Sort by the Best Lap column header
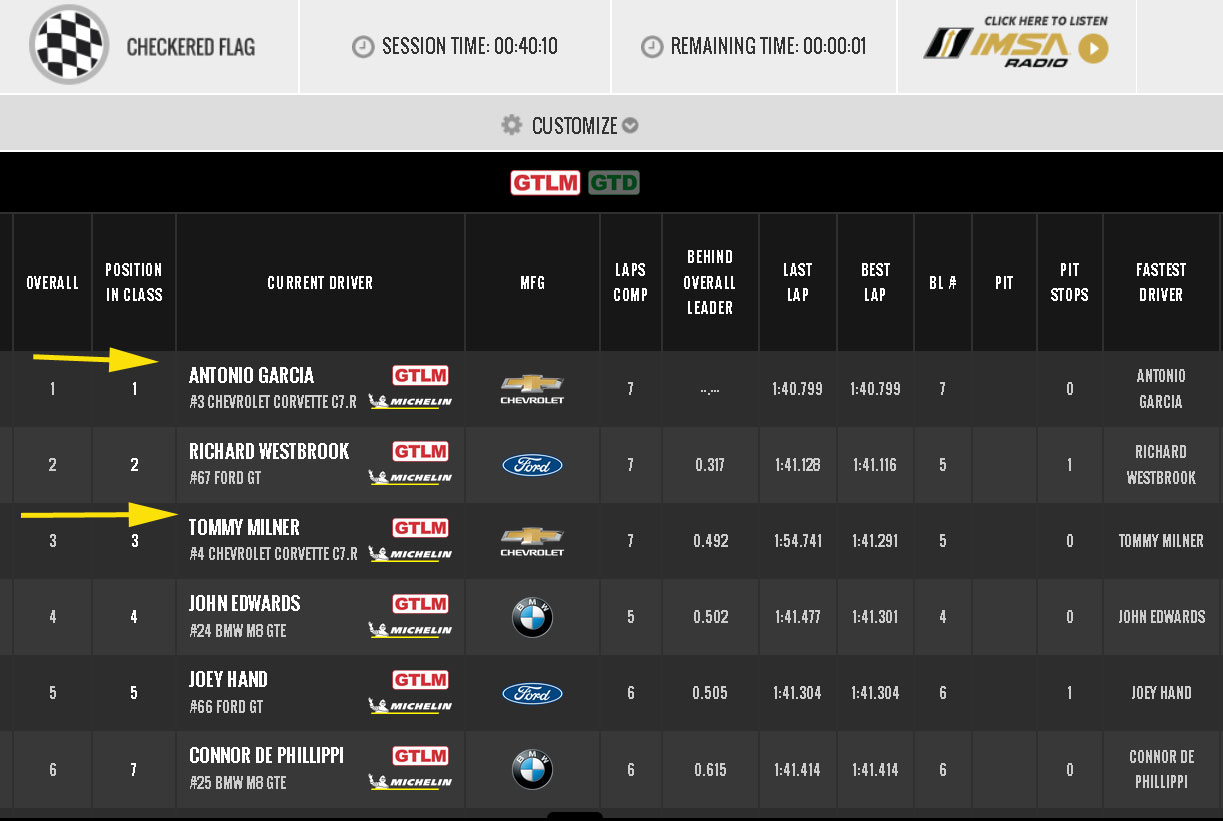Screen dimensions: 1223x821 coord(875,282)
